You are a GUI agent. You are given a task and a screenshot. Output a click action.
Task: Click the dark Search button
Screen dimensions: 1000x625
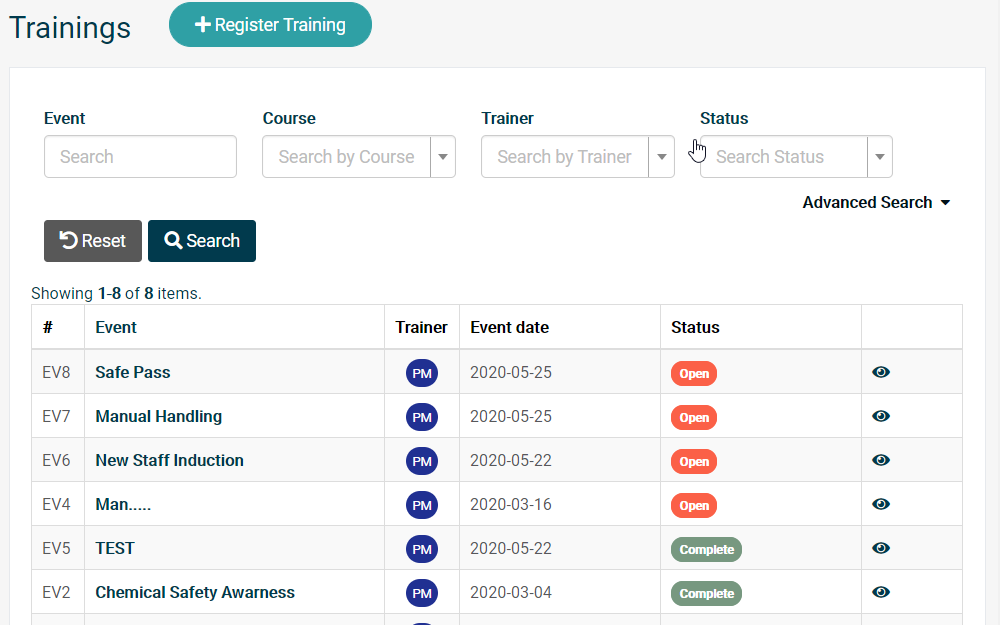point(202,241)
